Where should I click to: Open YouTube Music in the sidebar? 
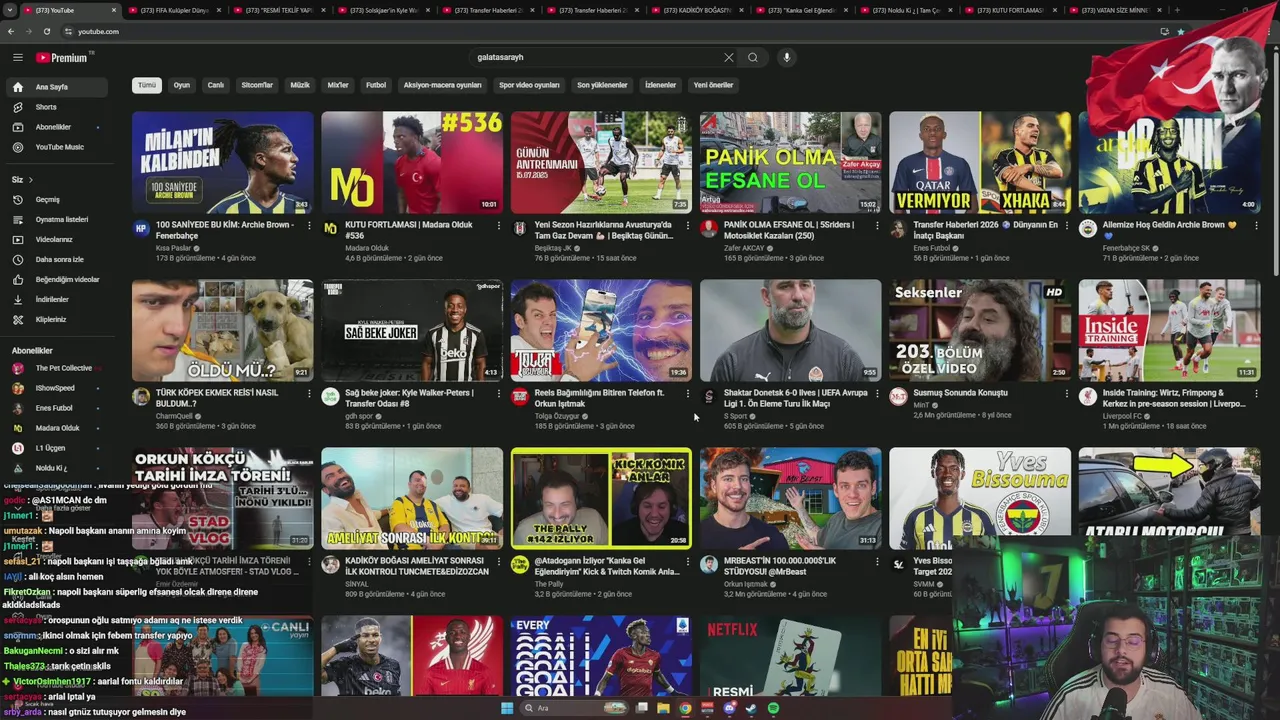coord(56,147)
